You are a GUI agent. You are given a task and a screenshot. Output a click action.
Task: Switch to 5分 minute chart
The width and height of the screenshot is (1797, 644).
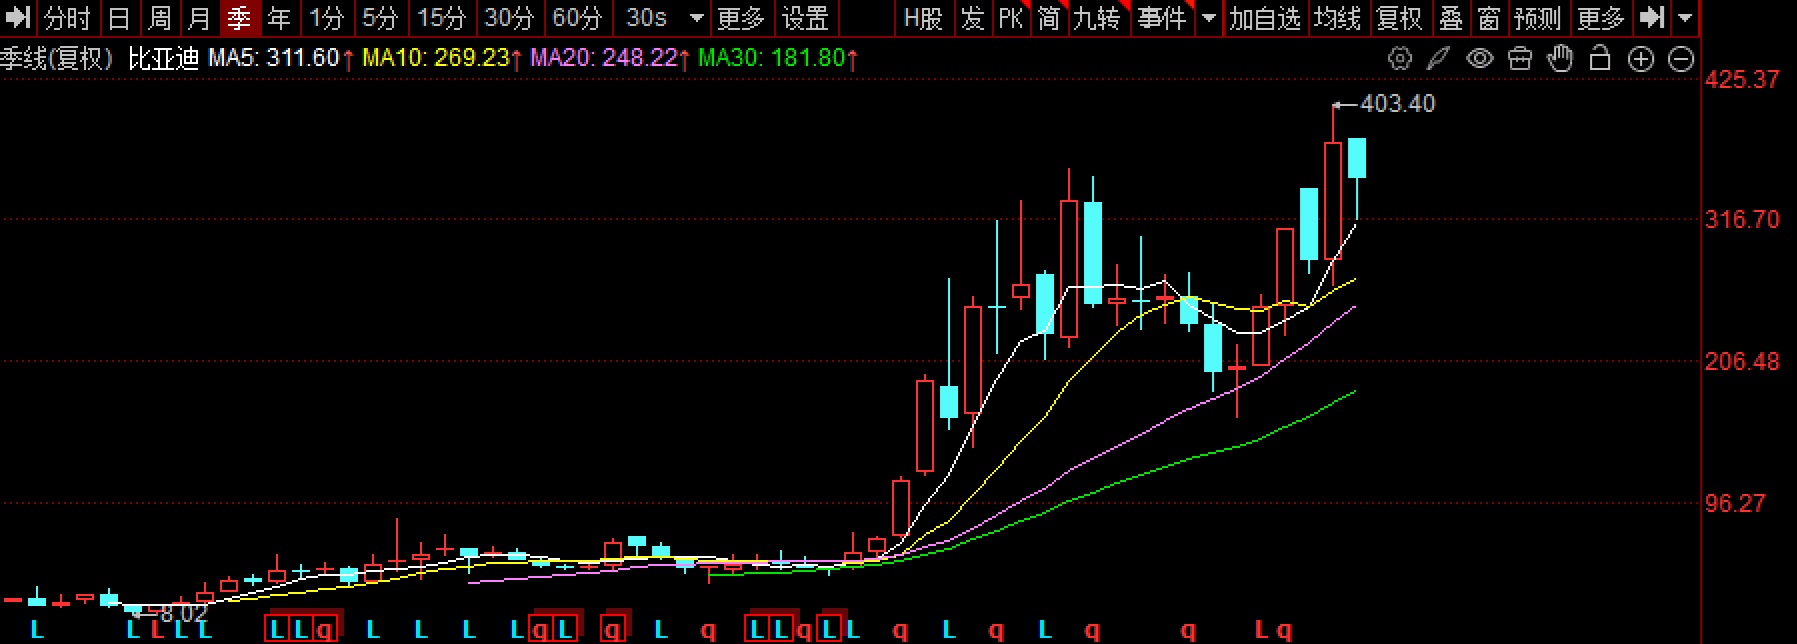click(x=380, y=18)
